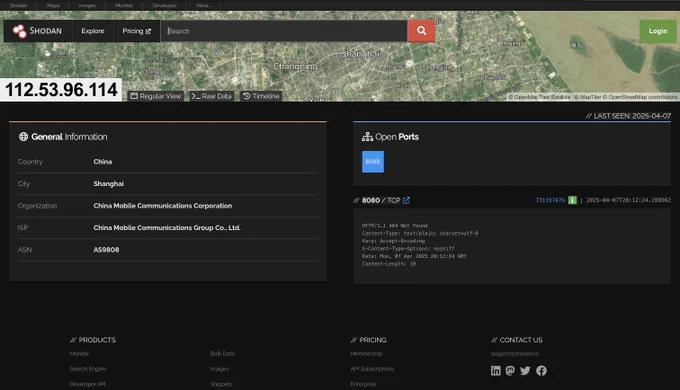The width and height of the screenshot is (680, 390).
Task: Click the Shanghai label on the map
Action: point(361,54)
